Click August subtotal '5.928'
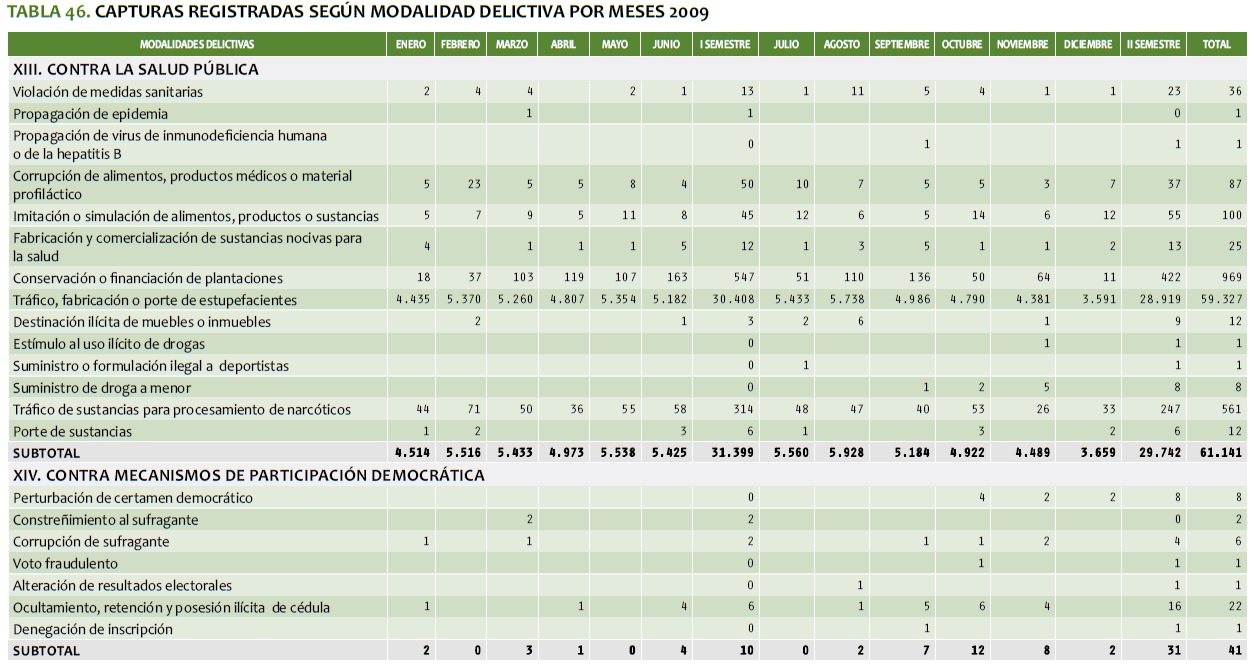 (845, 453)
